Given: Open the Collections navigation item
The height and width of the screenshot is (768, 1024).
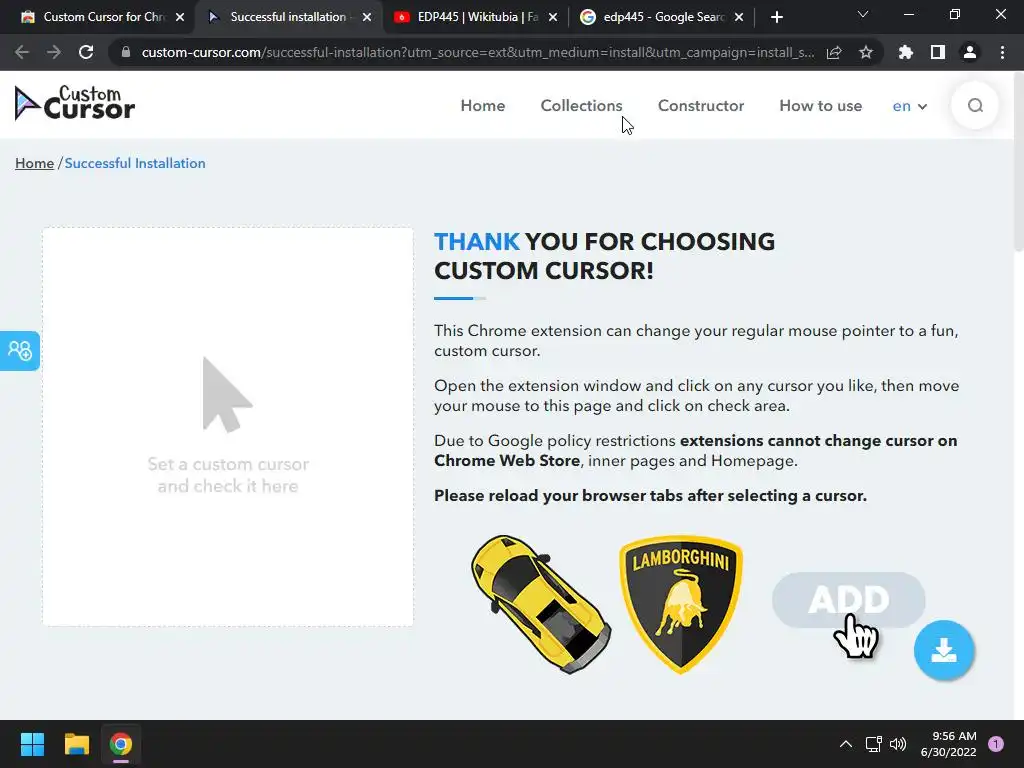Looking at the screenshot, I should 581,106.
